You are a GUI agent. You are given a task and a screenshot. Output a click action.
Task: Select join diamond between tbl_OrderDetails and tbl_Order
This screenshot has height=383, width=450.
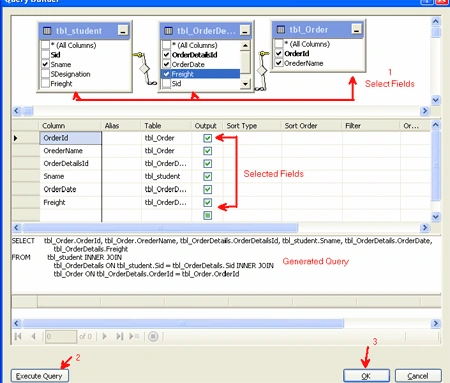(262, 70)
